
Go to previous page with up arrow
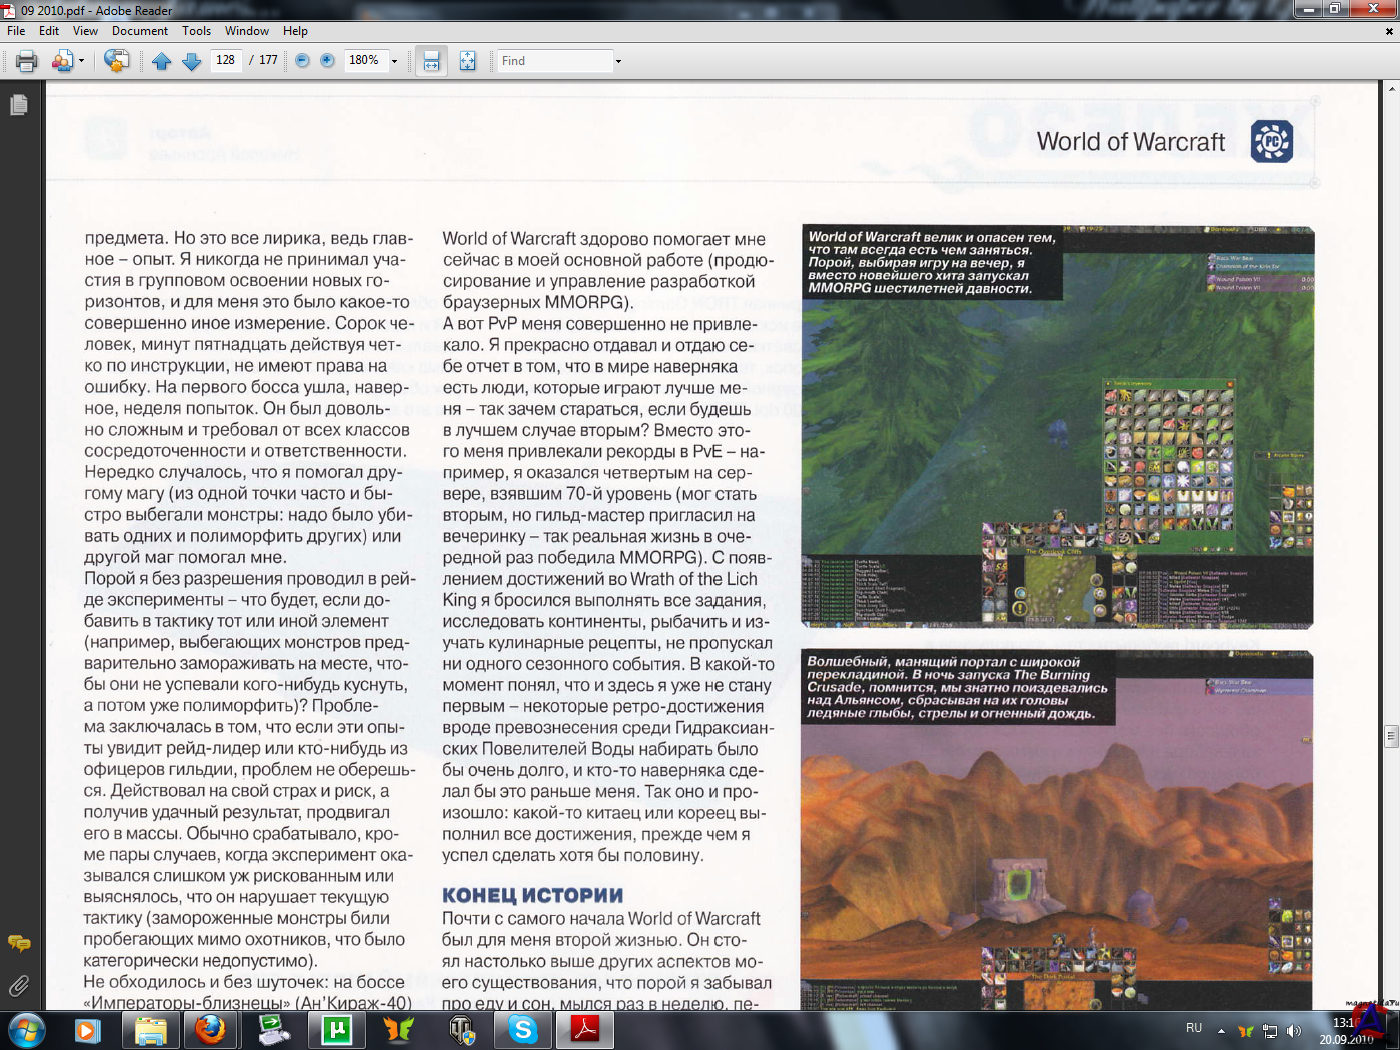click(162, 61)
